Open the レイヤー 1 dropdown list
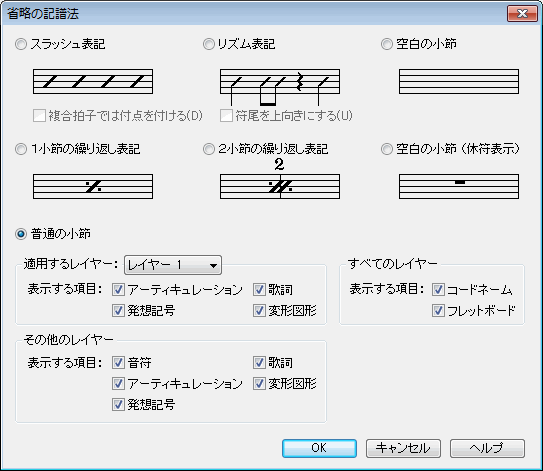 coord(173,265)
